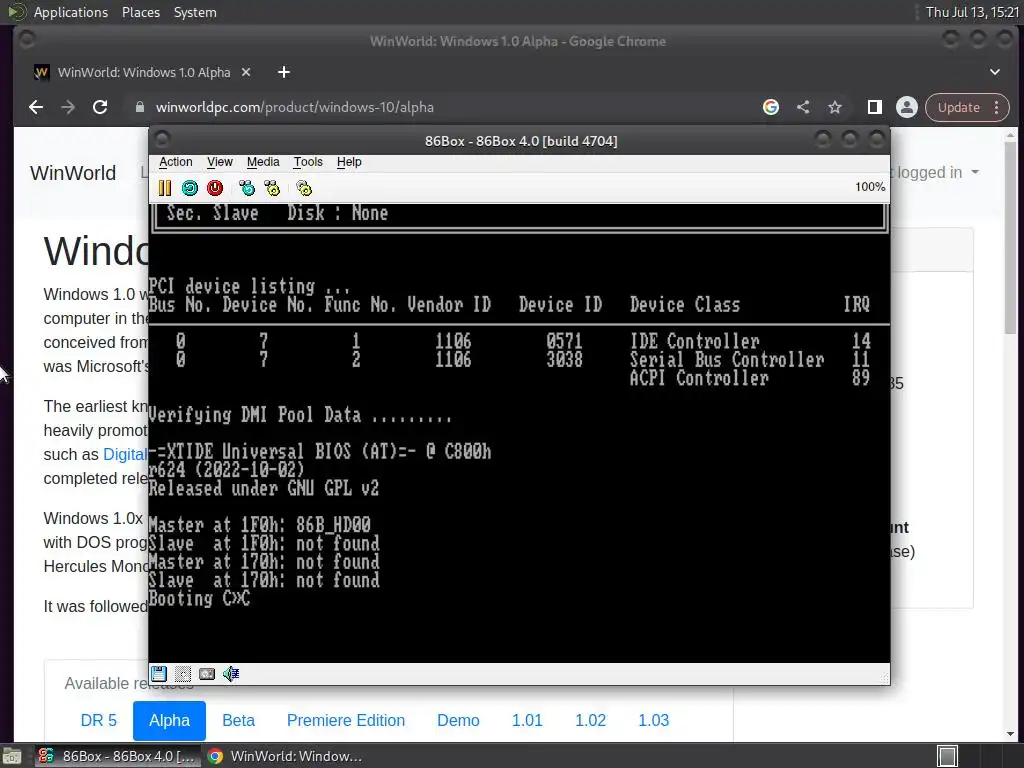
Task: Open Chrome three-dot menu
Action: pos(997,107)
